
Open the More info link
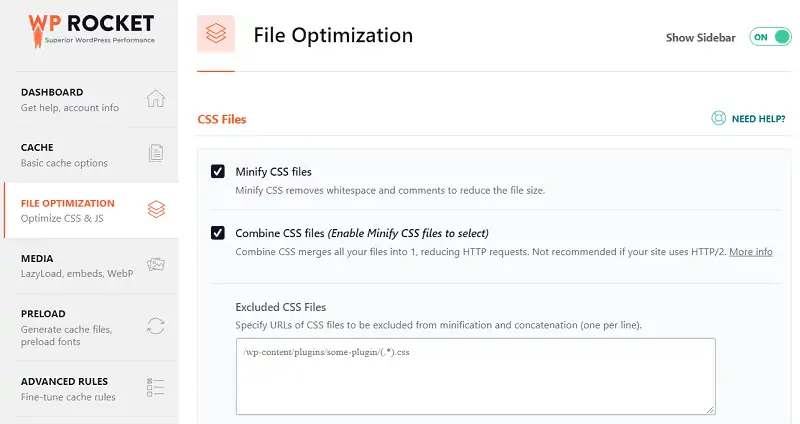(750, 252)
